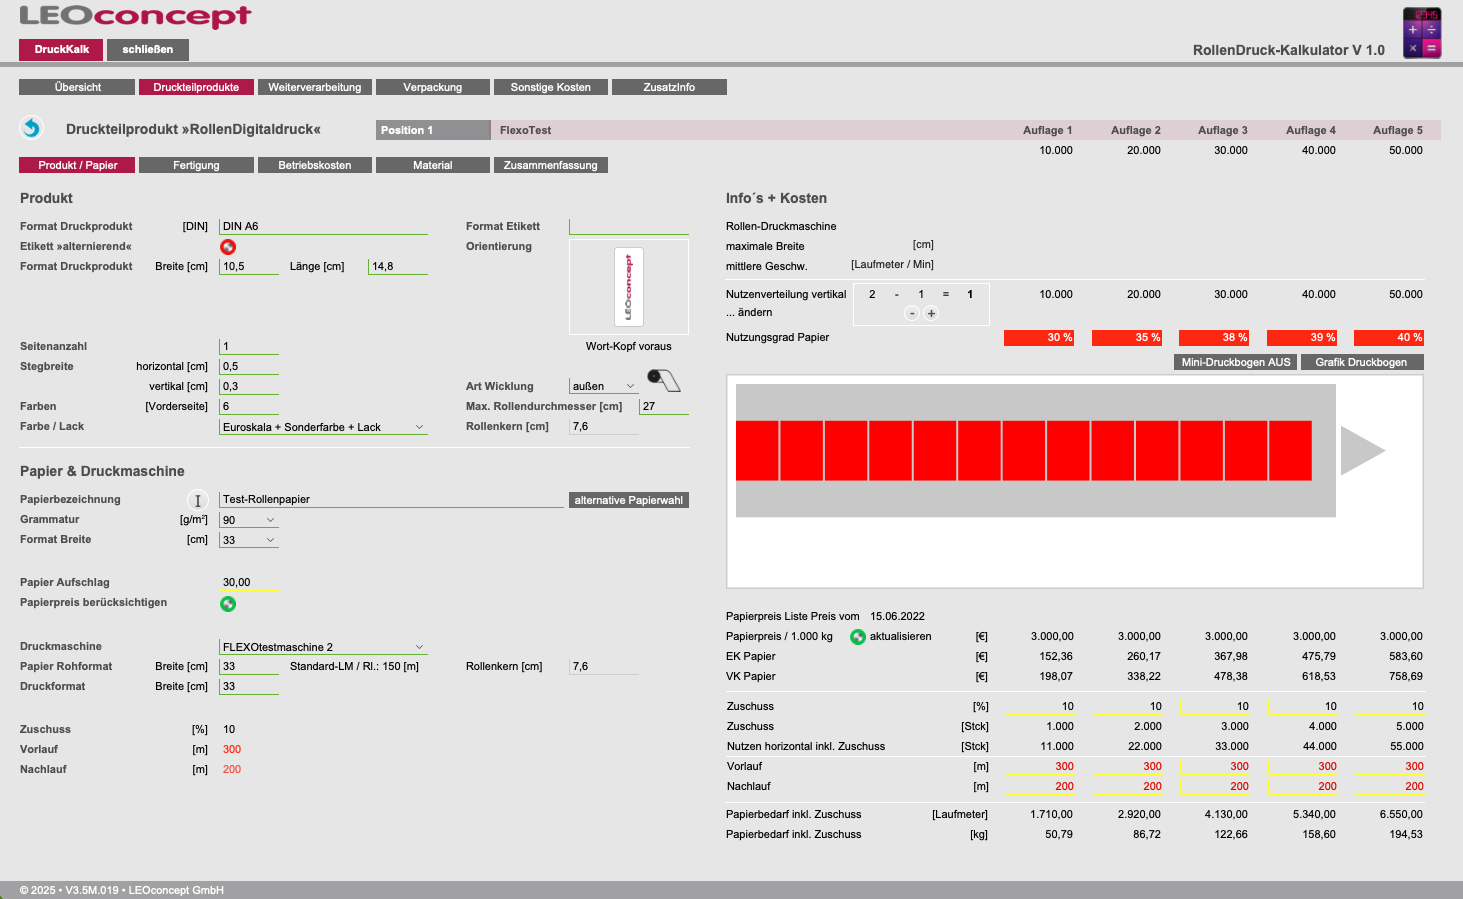Select the Fertigung subtab
Image resolution: width=1463 pixels, height=899 pixels.
(x=196, y=165)
